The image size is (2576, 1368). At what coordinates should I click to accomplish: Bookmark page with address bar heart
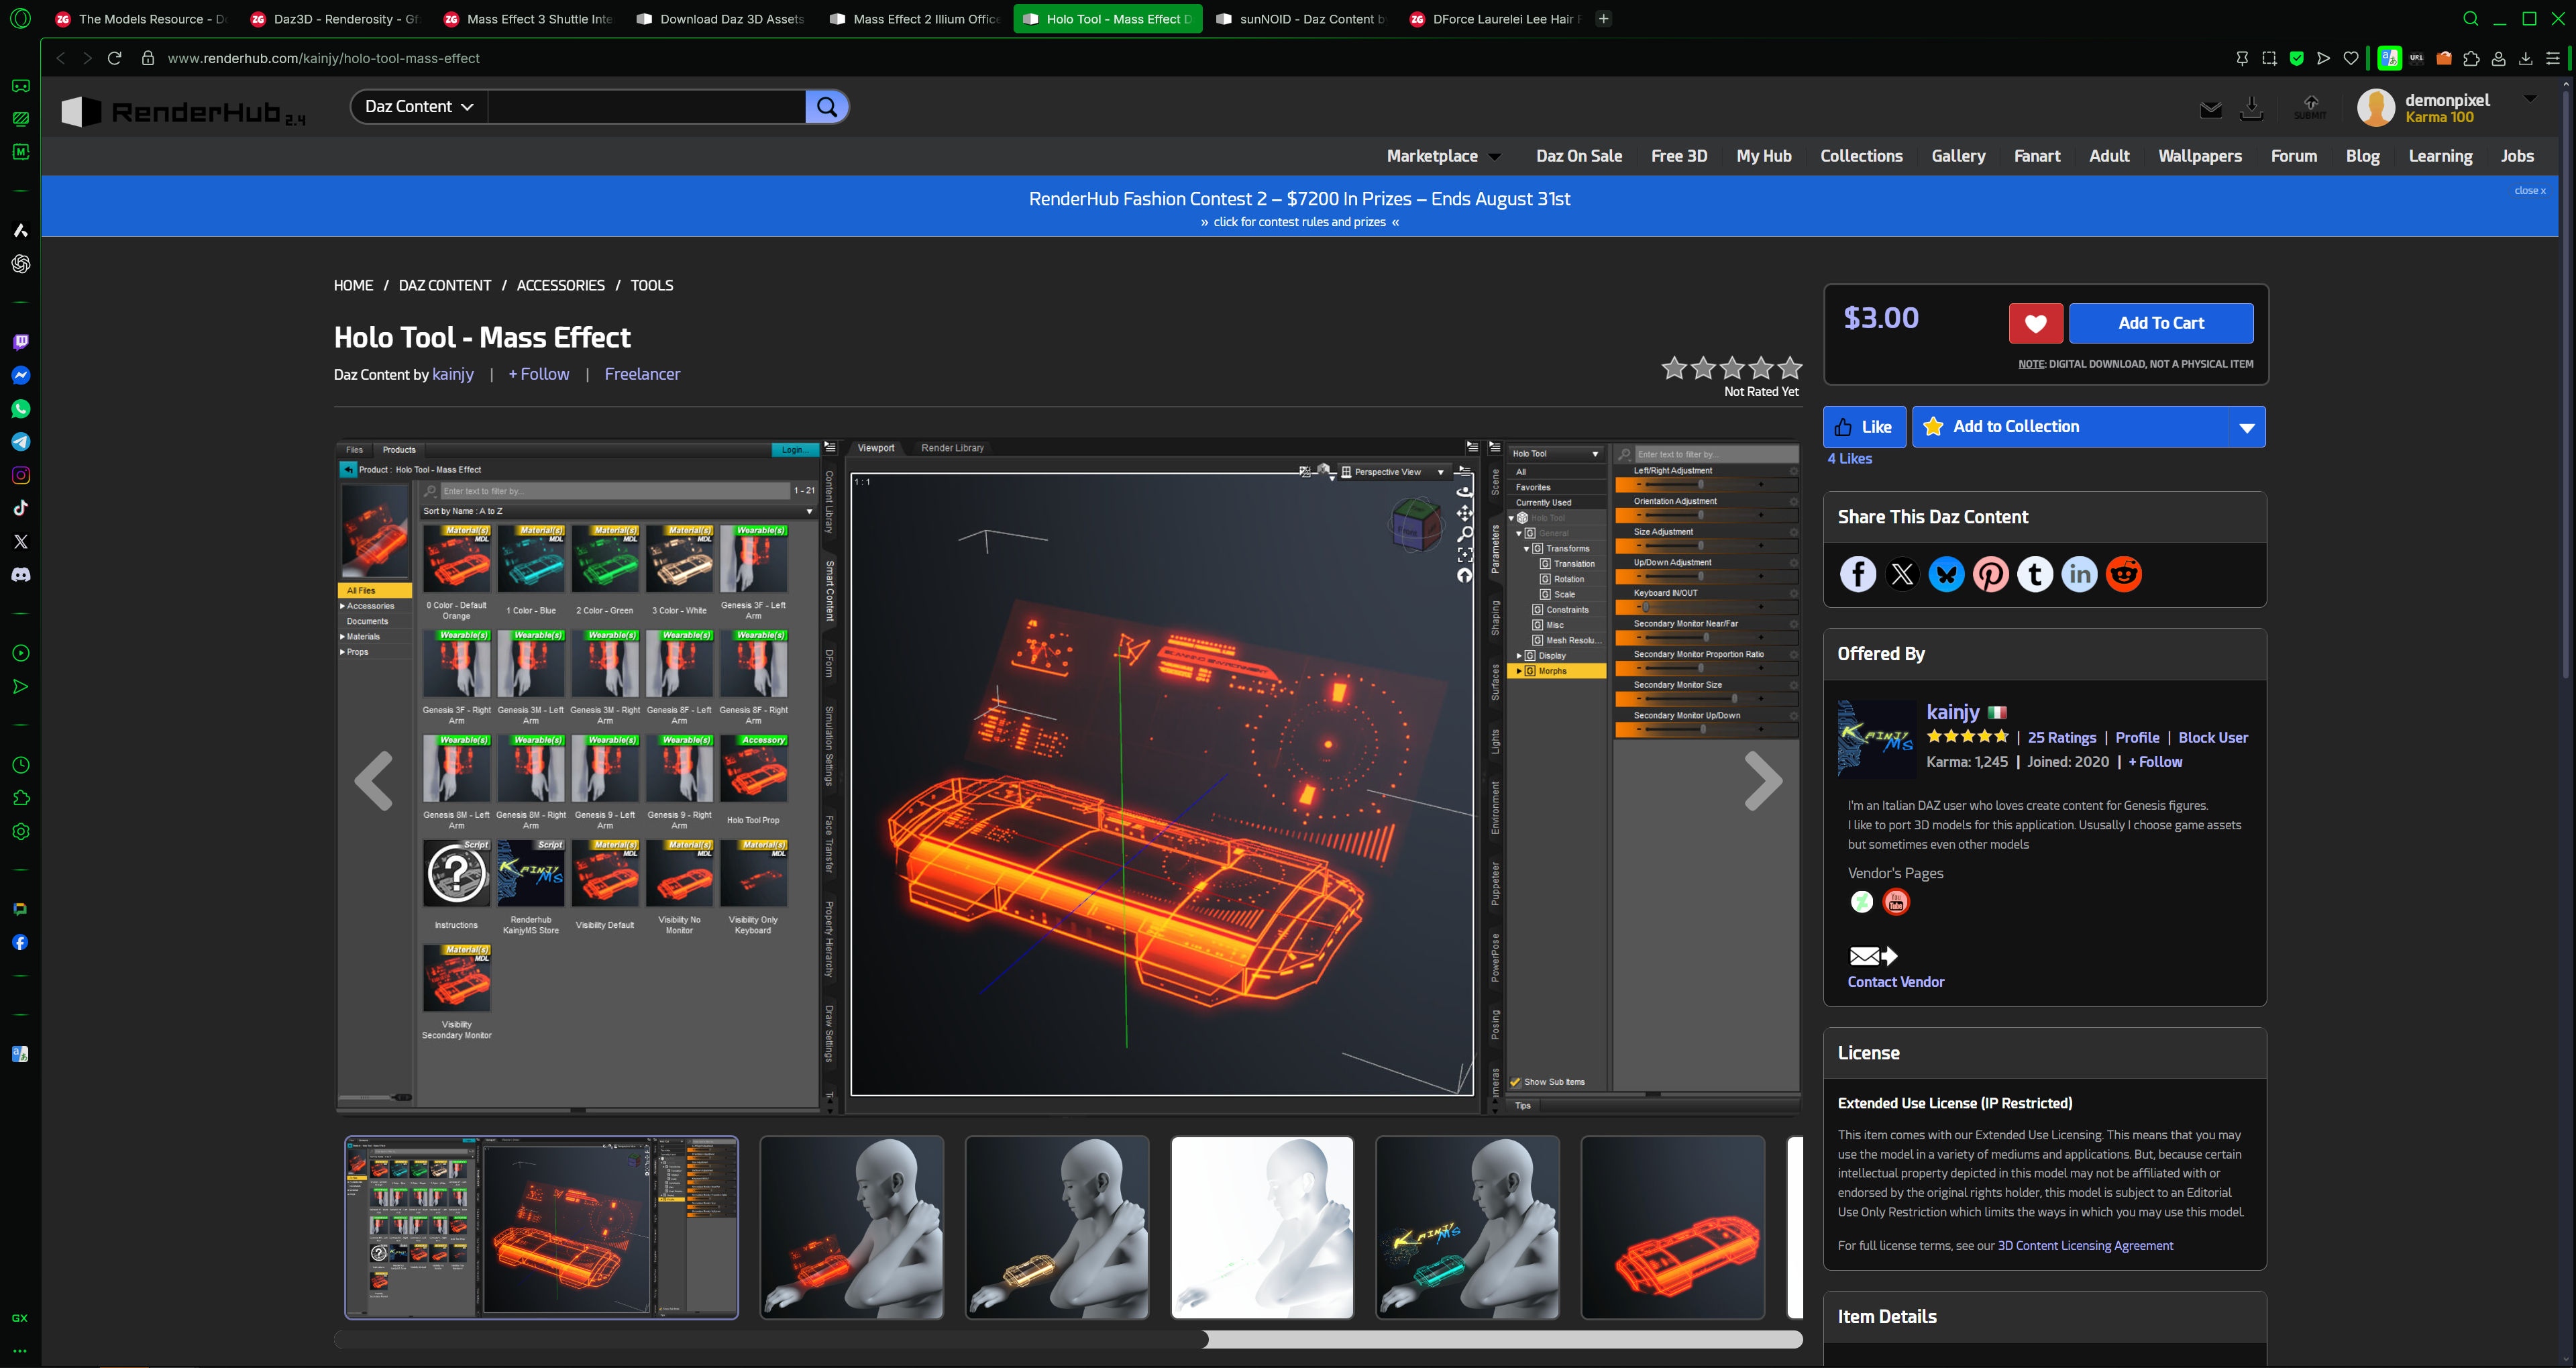coord(2351,58)
